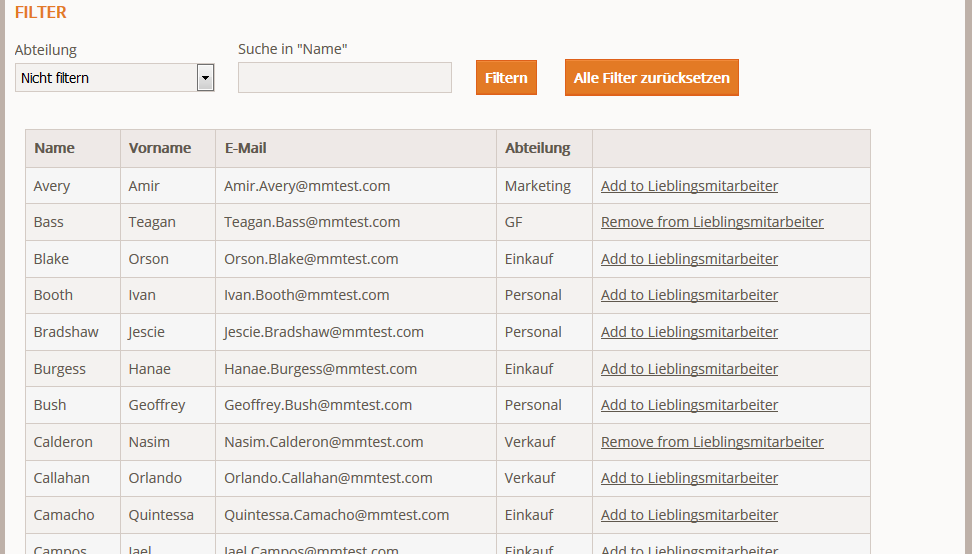Click the Filtern button
This screenshot has width=972, height=554.
[506, 77]
